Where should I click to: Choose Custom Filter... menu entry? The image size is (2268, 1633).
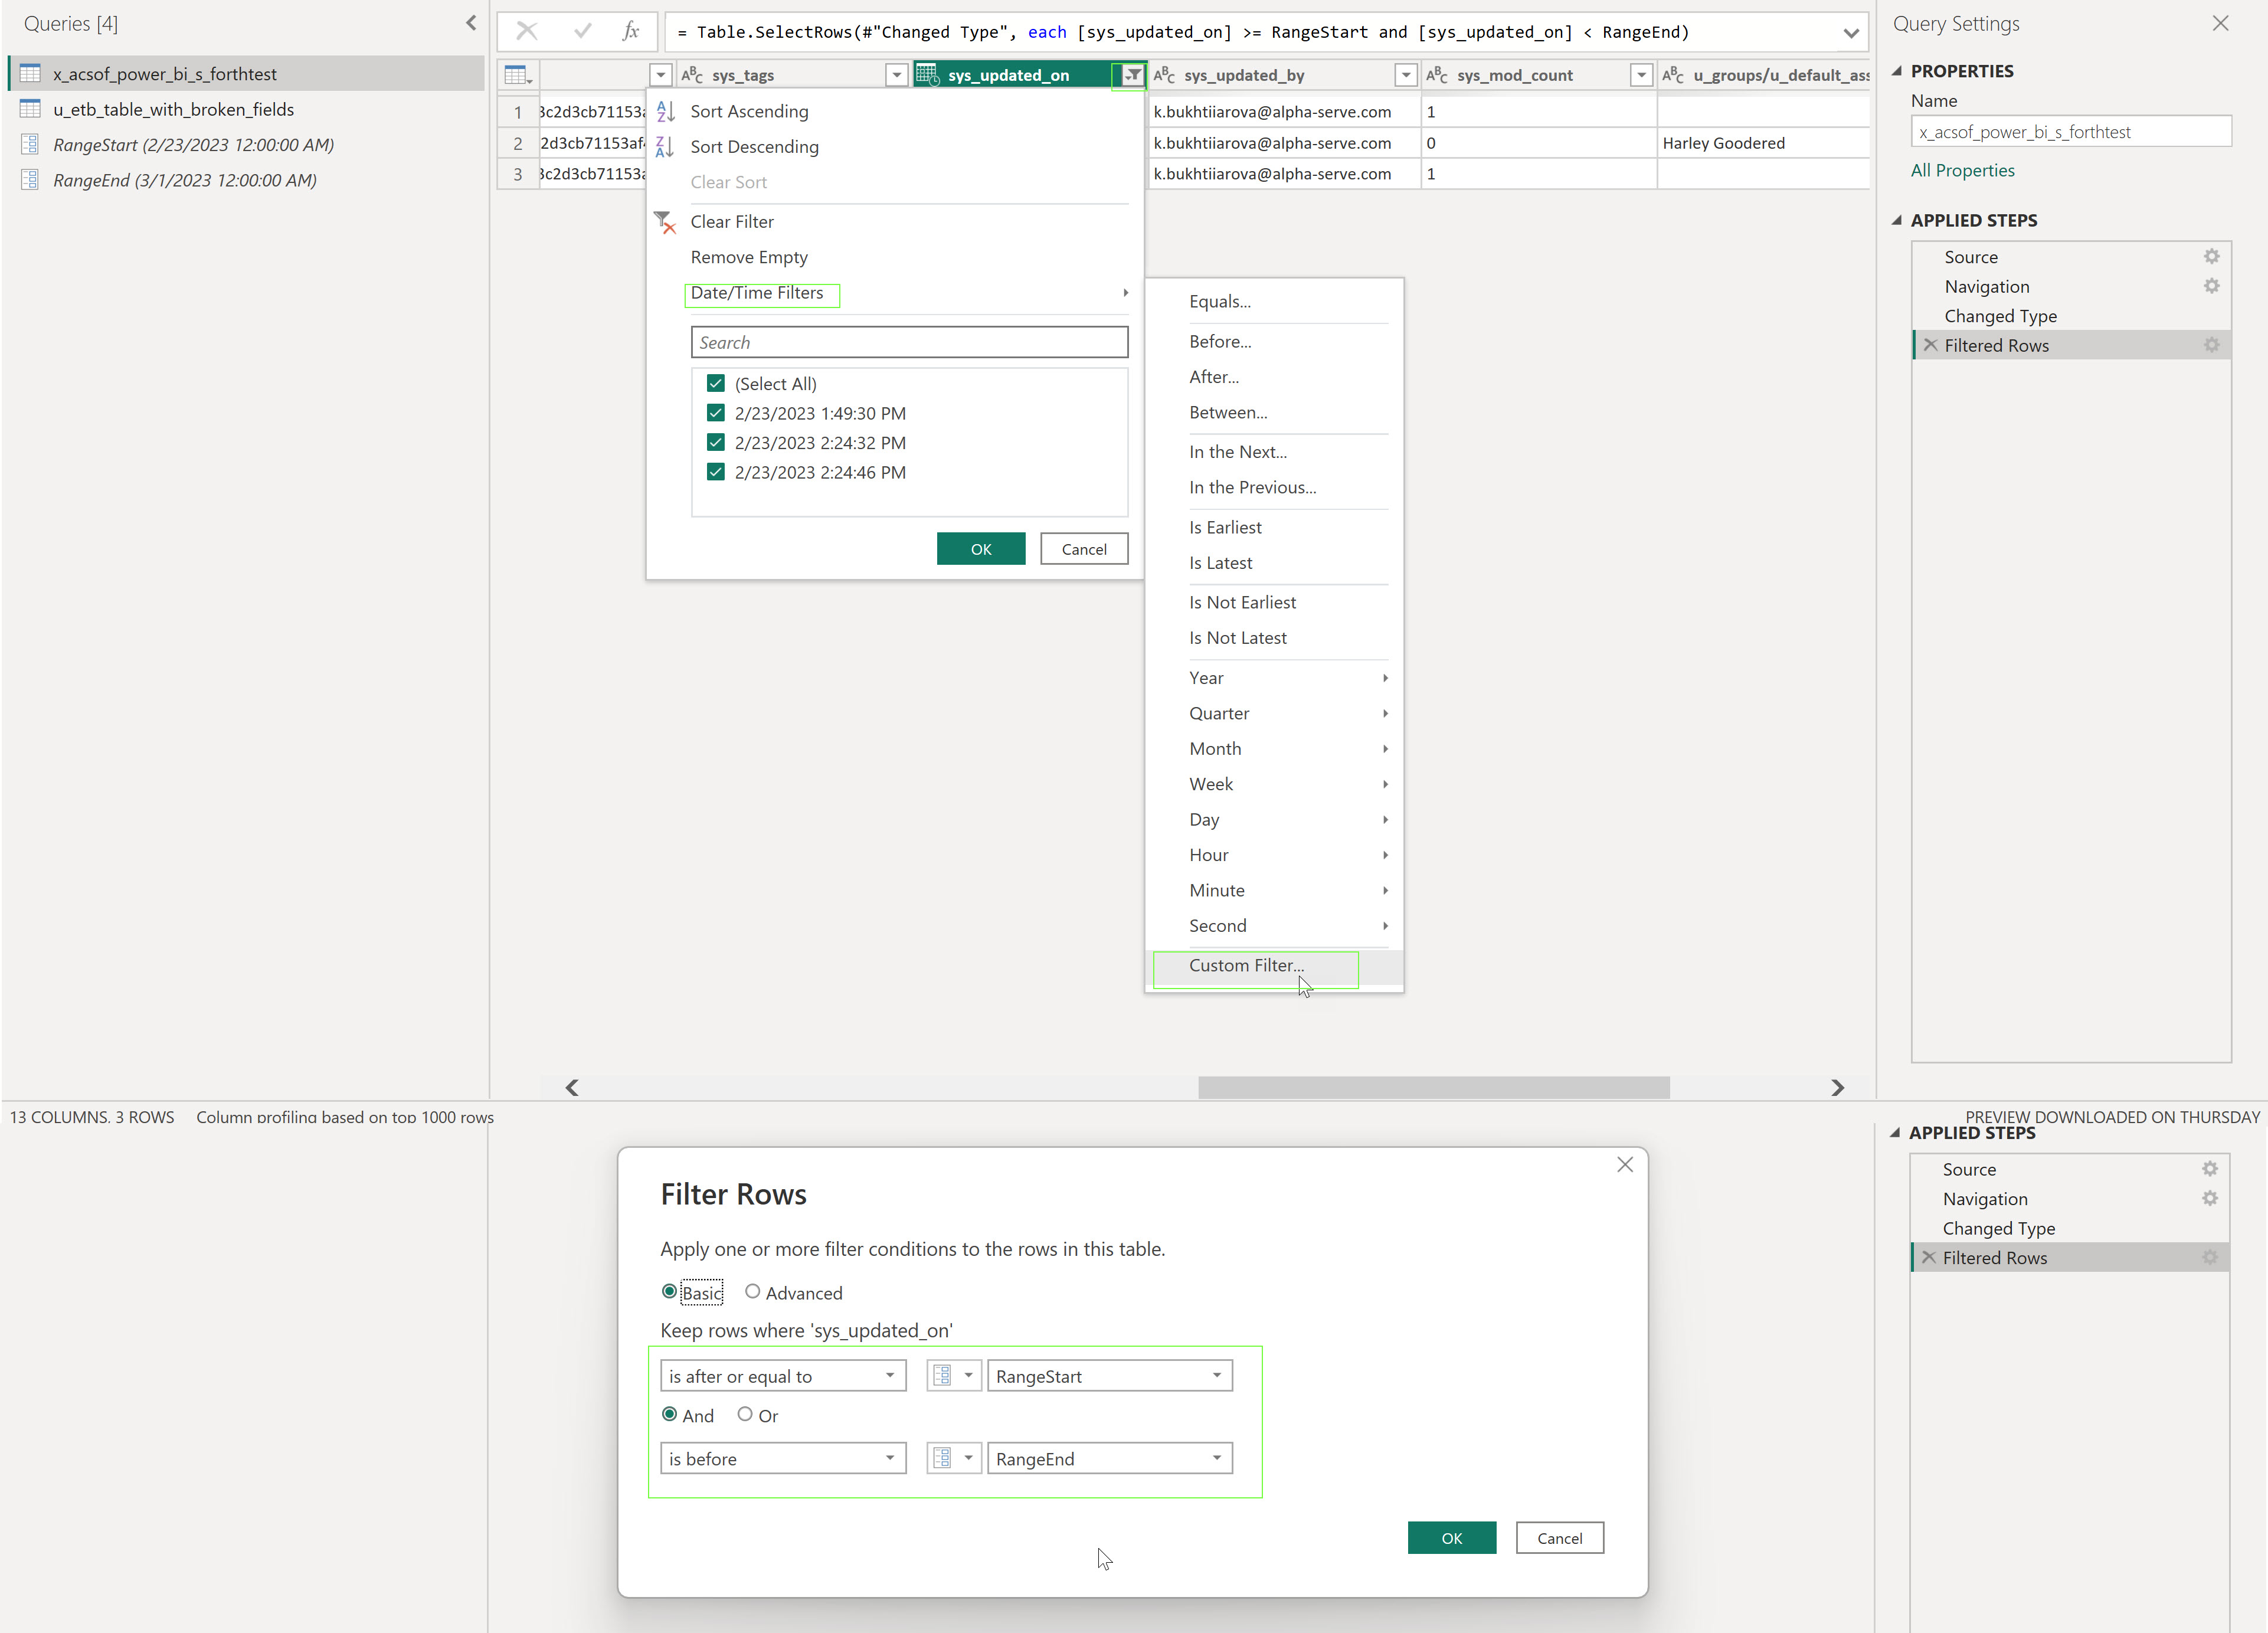tap(1246, 965)
